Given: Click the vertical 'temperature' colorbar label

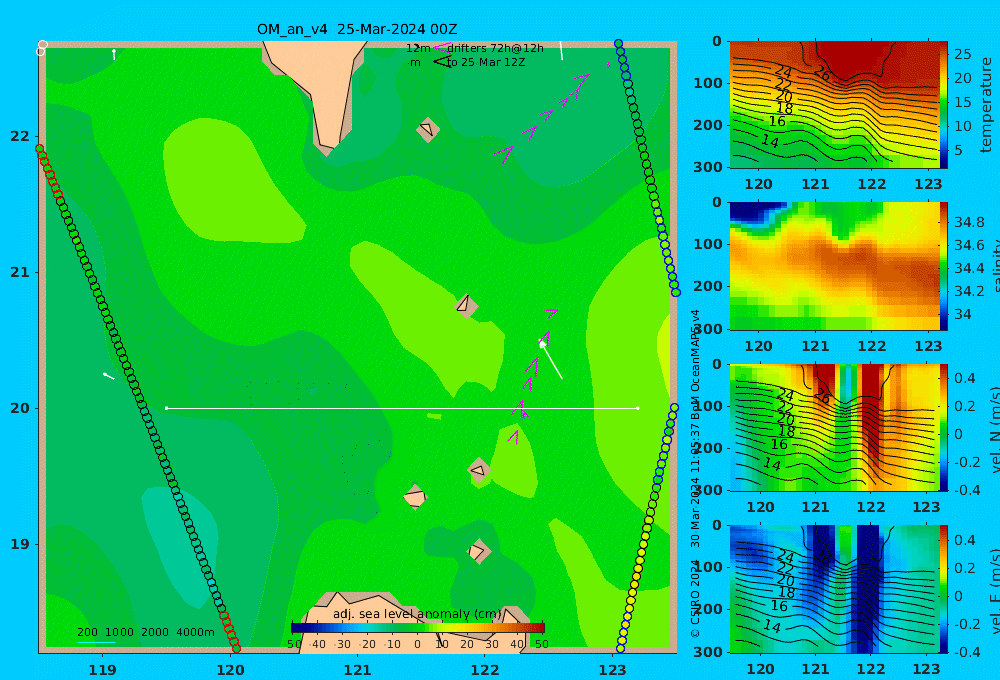Looking at the screenshot, I should [x=986, y=105].
